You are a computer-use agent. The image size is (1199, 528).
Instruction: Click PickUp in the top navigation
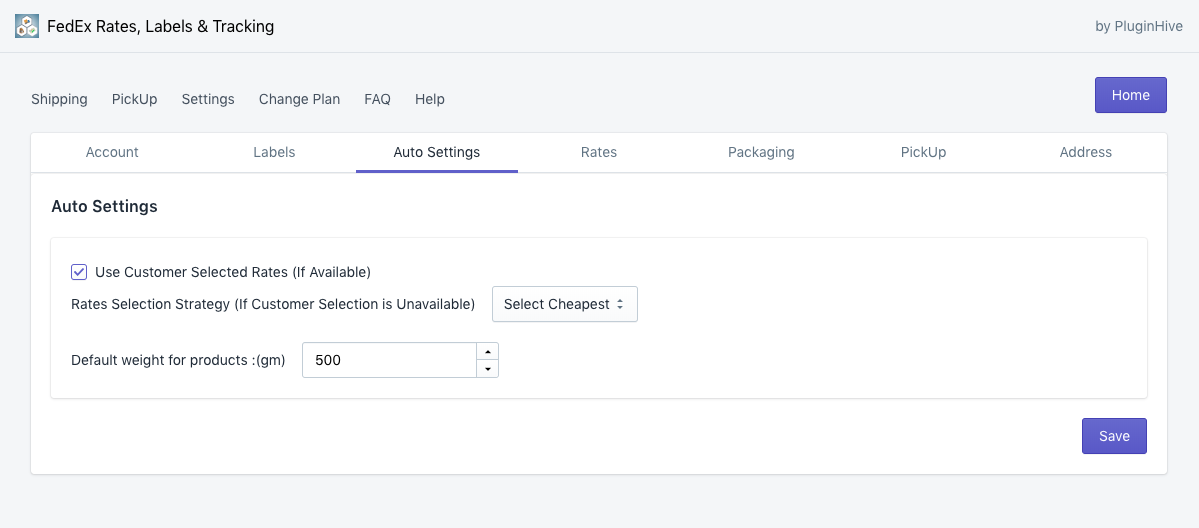click(x=134, y=99)
